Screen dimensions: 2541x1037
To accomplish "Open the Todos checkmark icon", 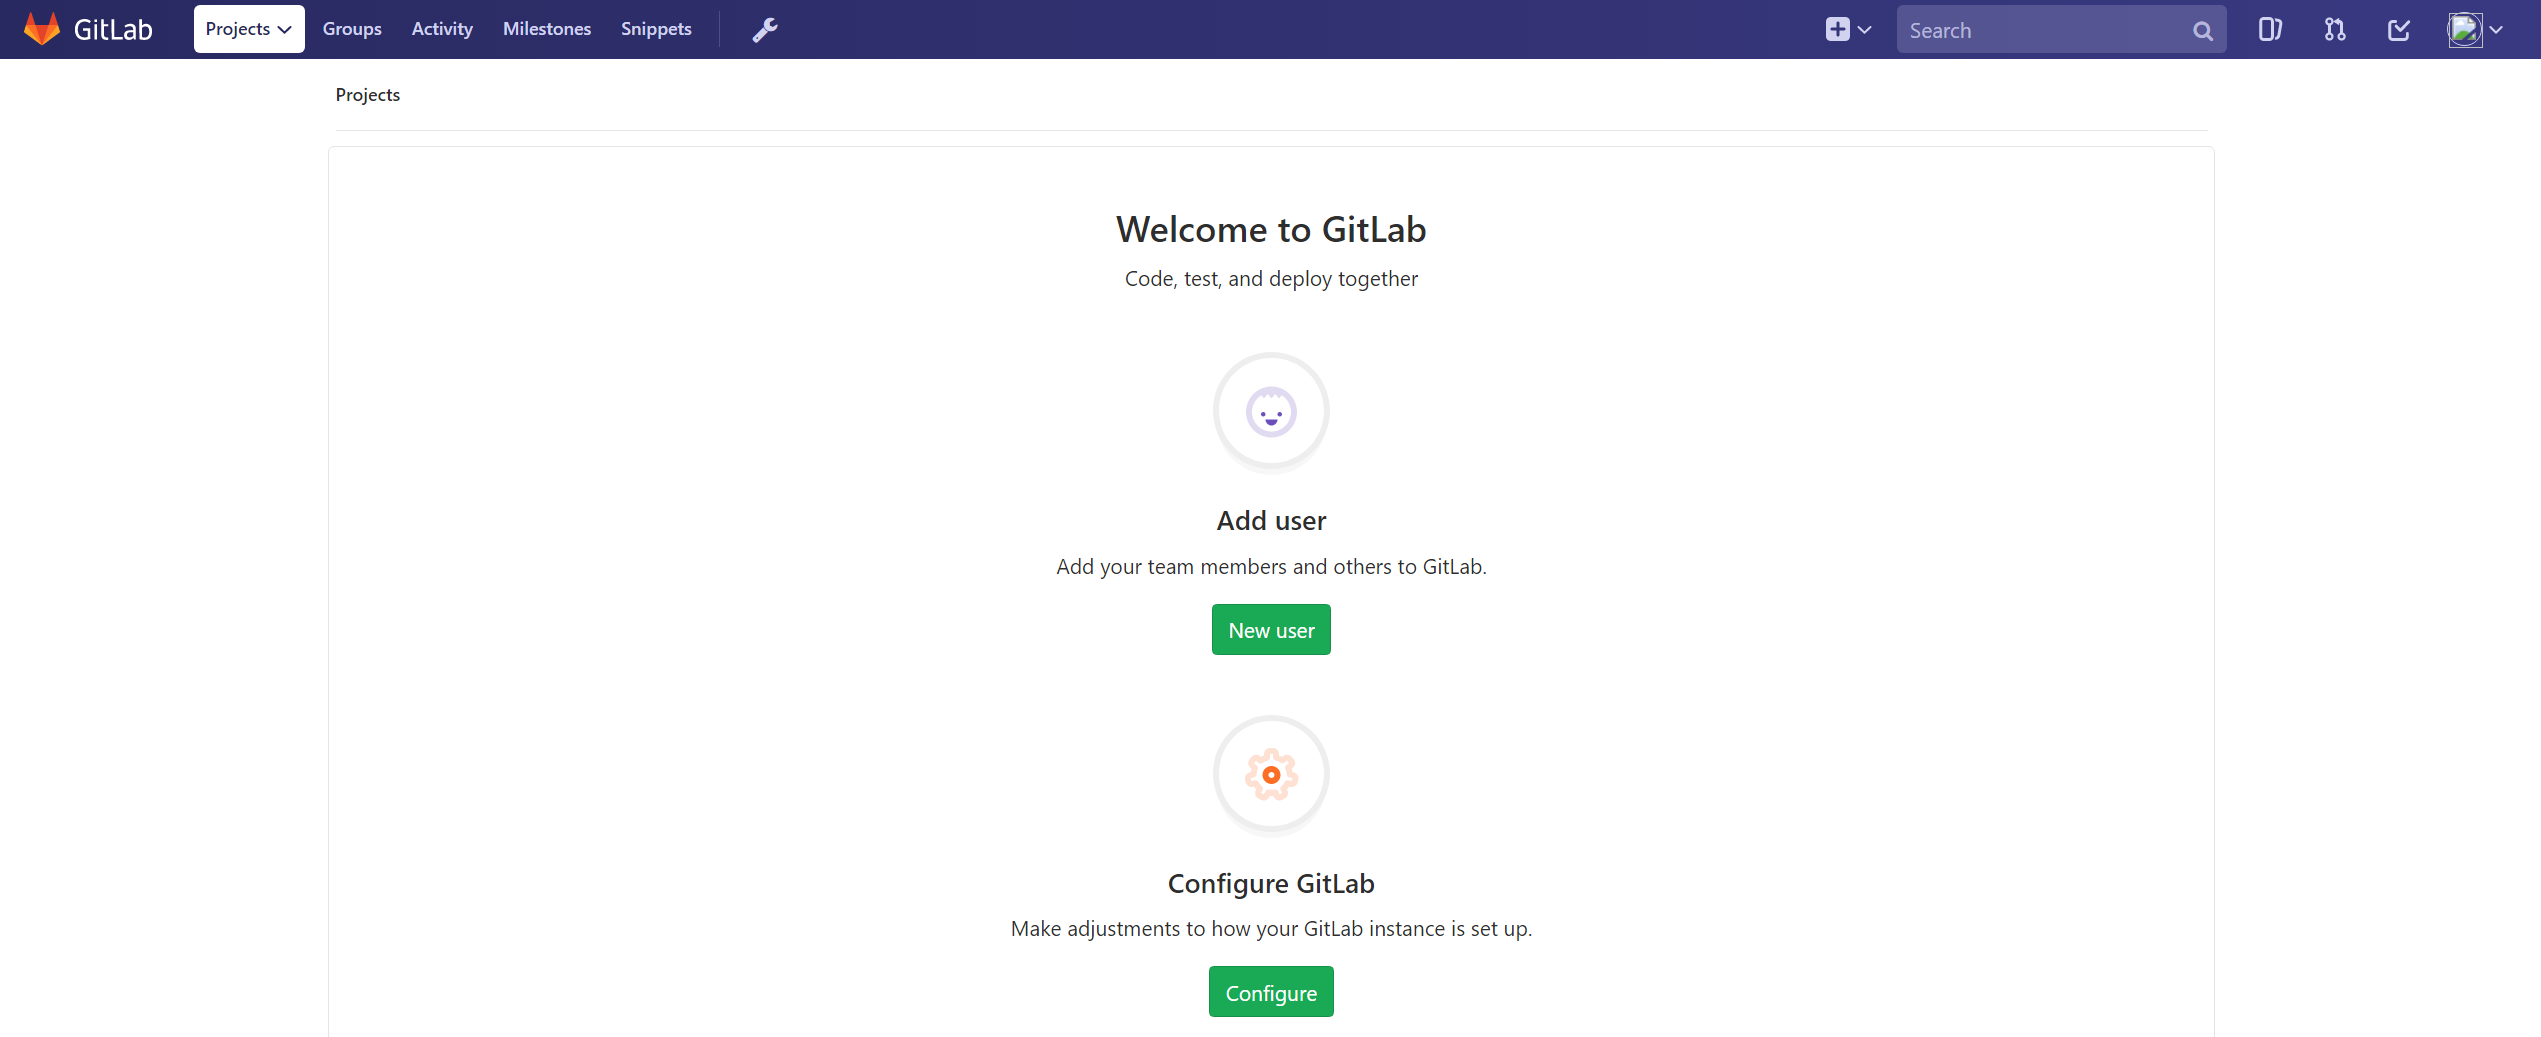I will 2399,30.
